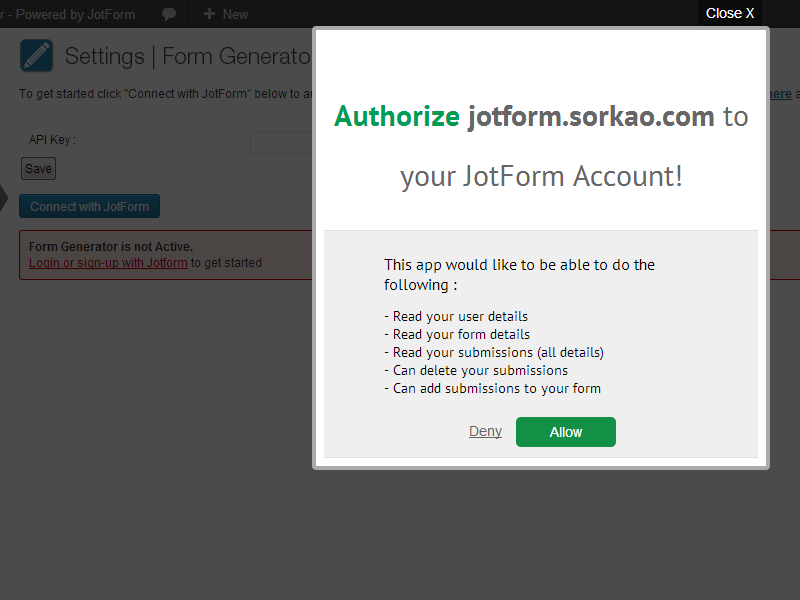Click the Connect with JotForm button

tap(89, 207)
